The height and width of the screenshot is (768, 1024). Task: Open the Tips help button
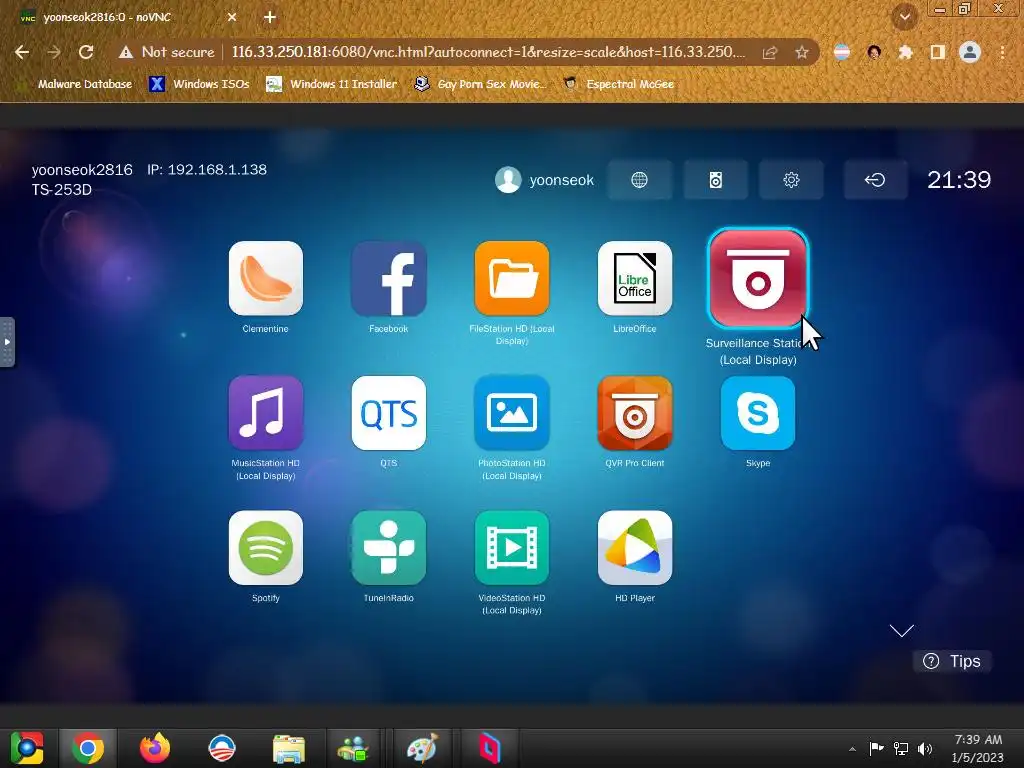pos(952,661)
